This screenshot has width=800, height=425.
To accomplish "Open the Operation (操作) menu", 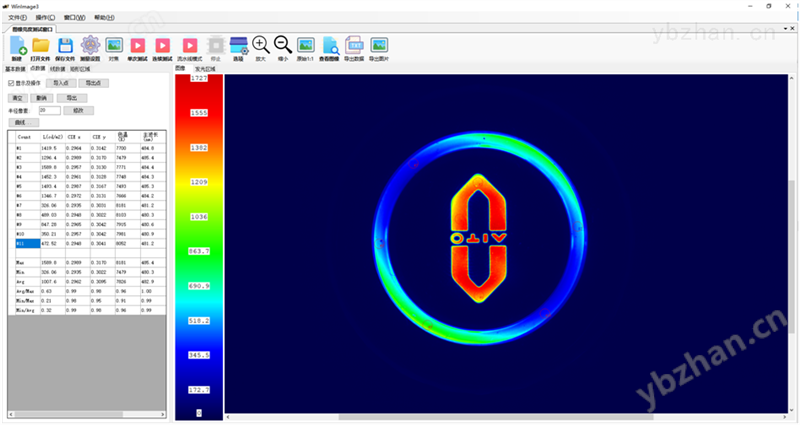I will click(45, 17).
